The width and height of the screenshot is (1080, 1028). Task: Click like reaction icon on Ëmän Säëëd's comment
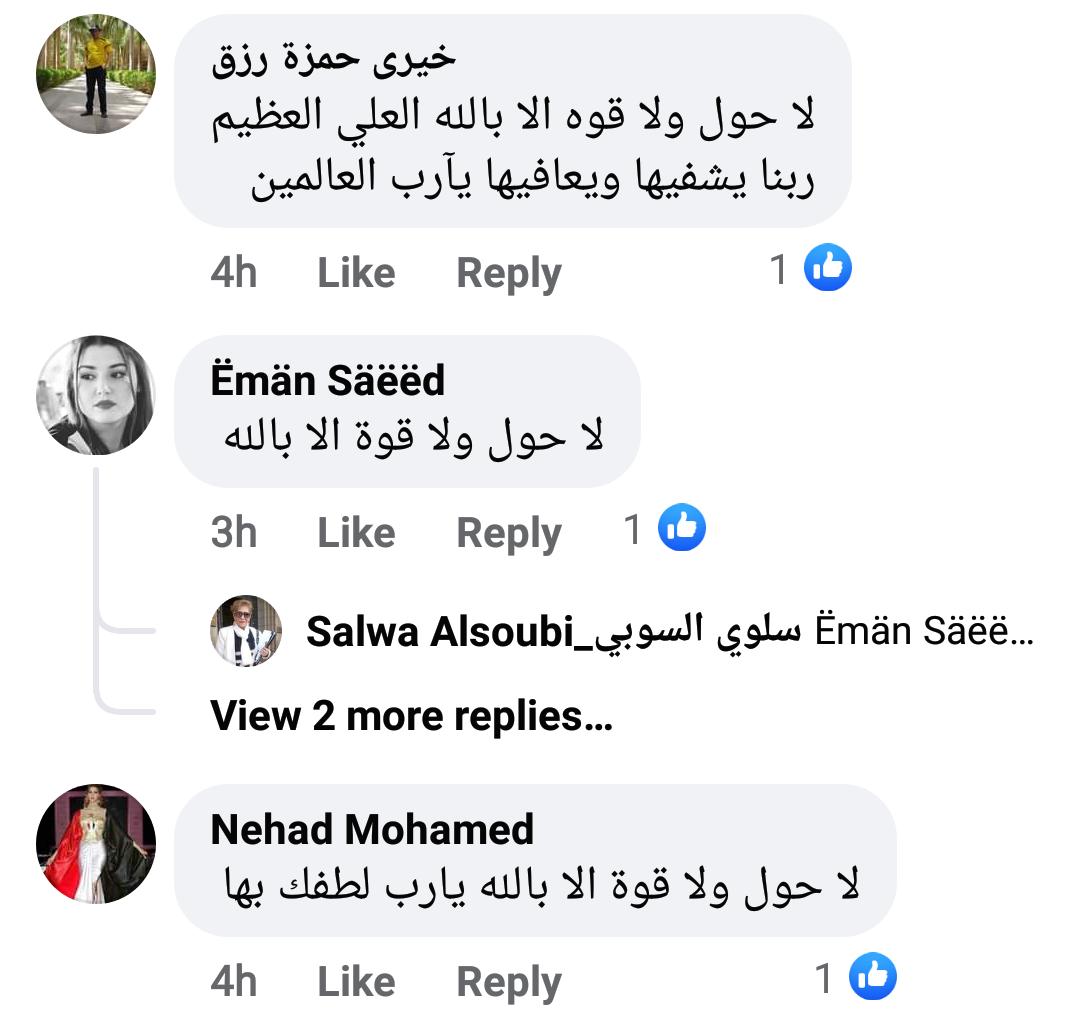682,527
